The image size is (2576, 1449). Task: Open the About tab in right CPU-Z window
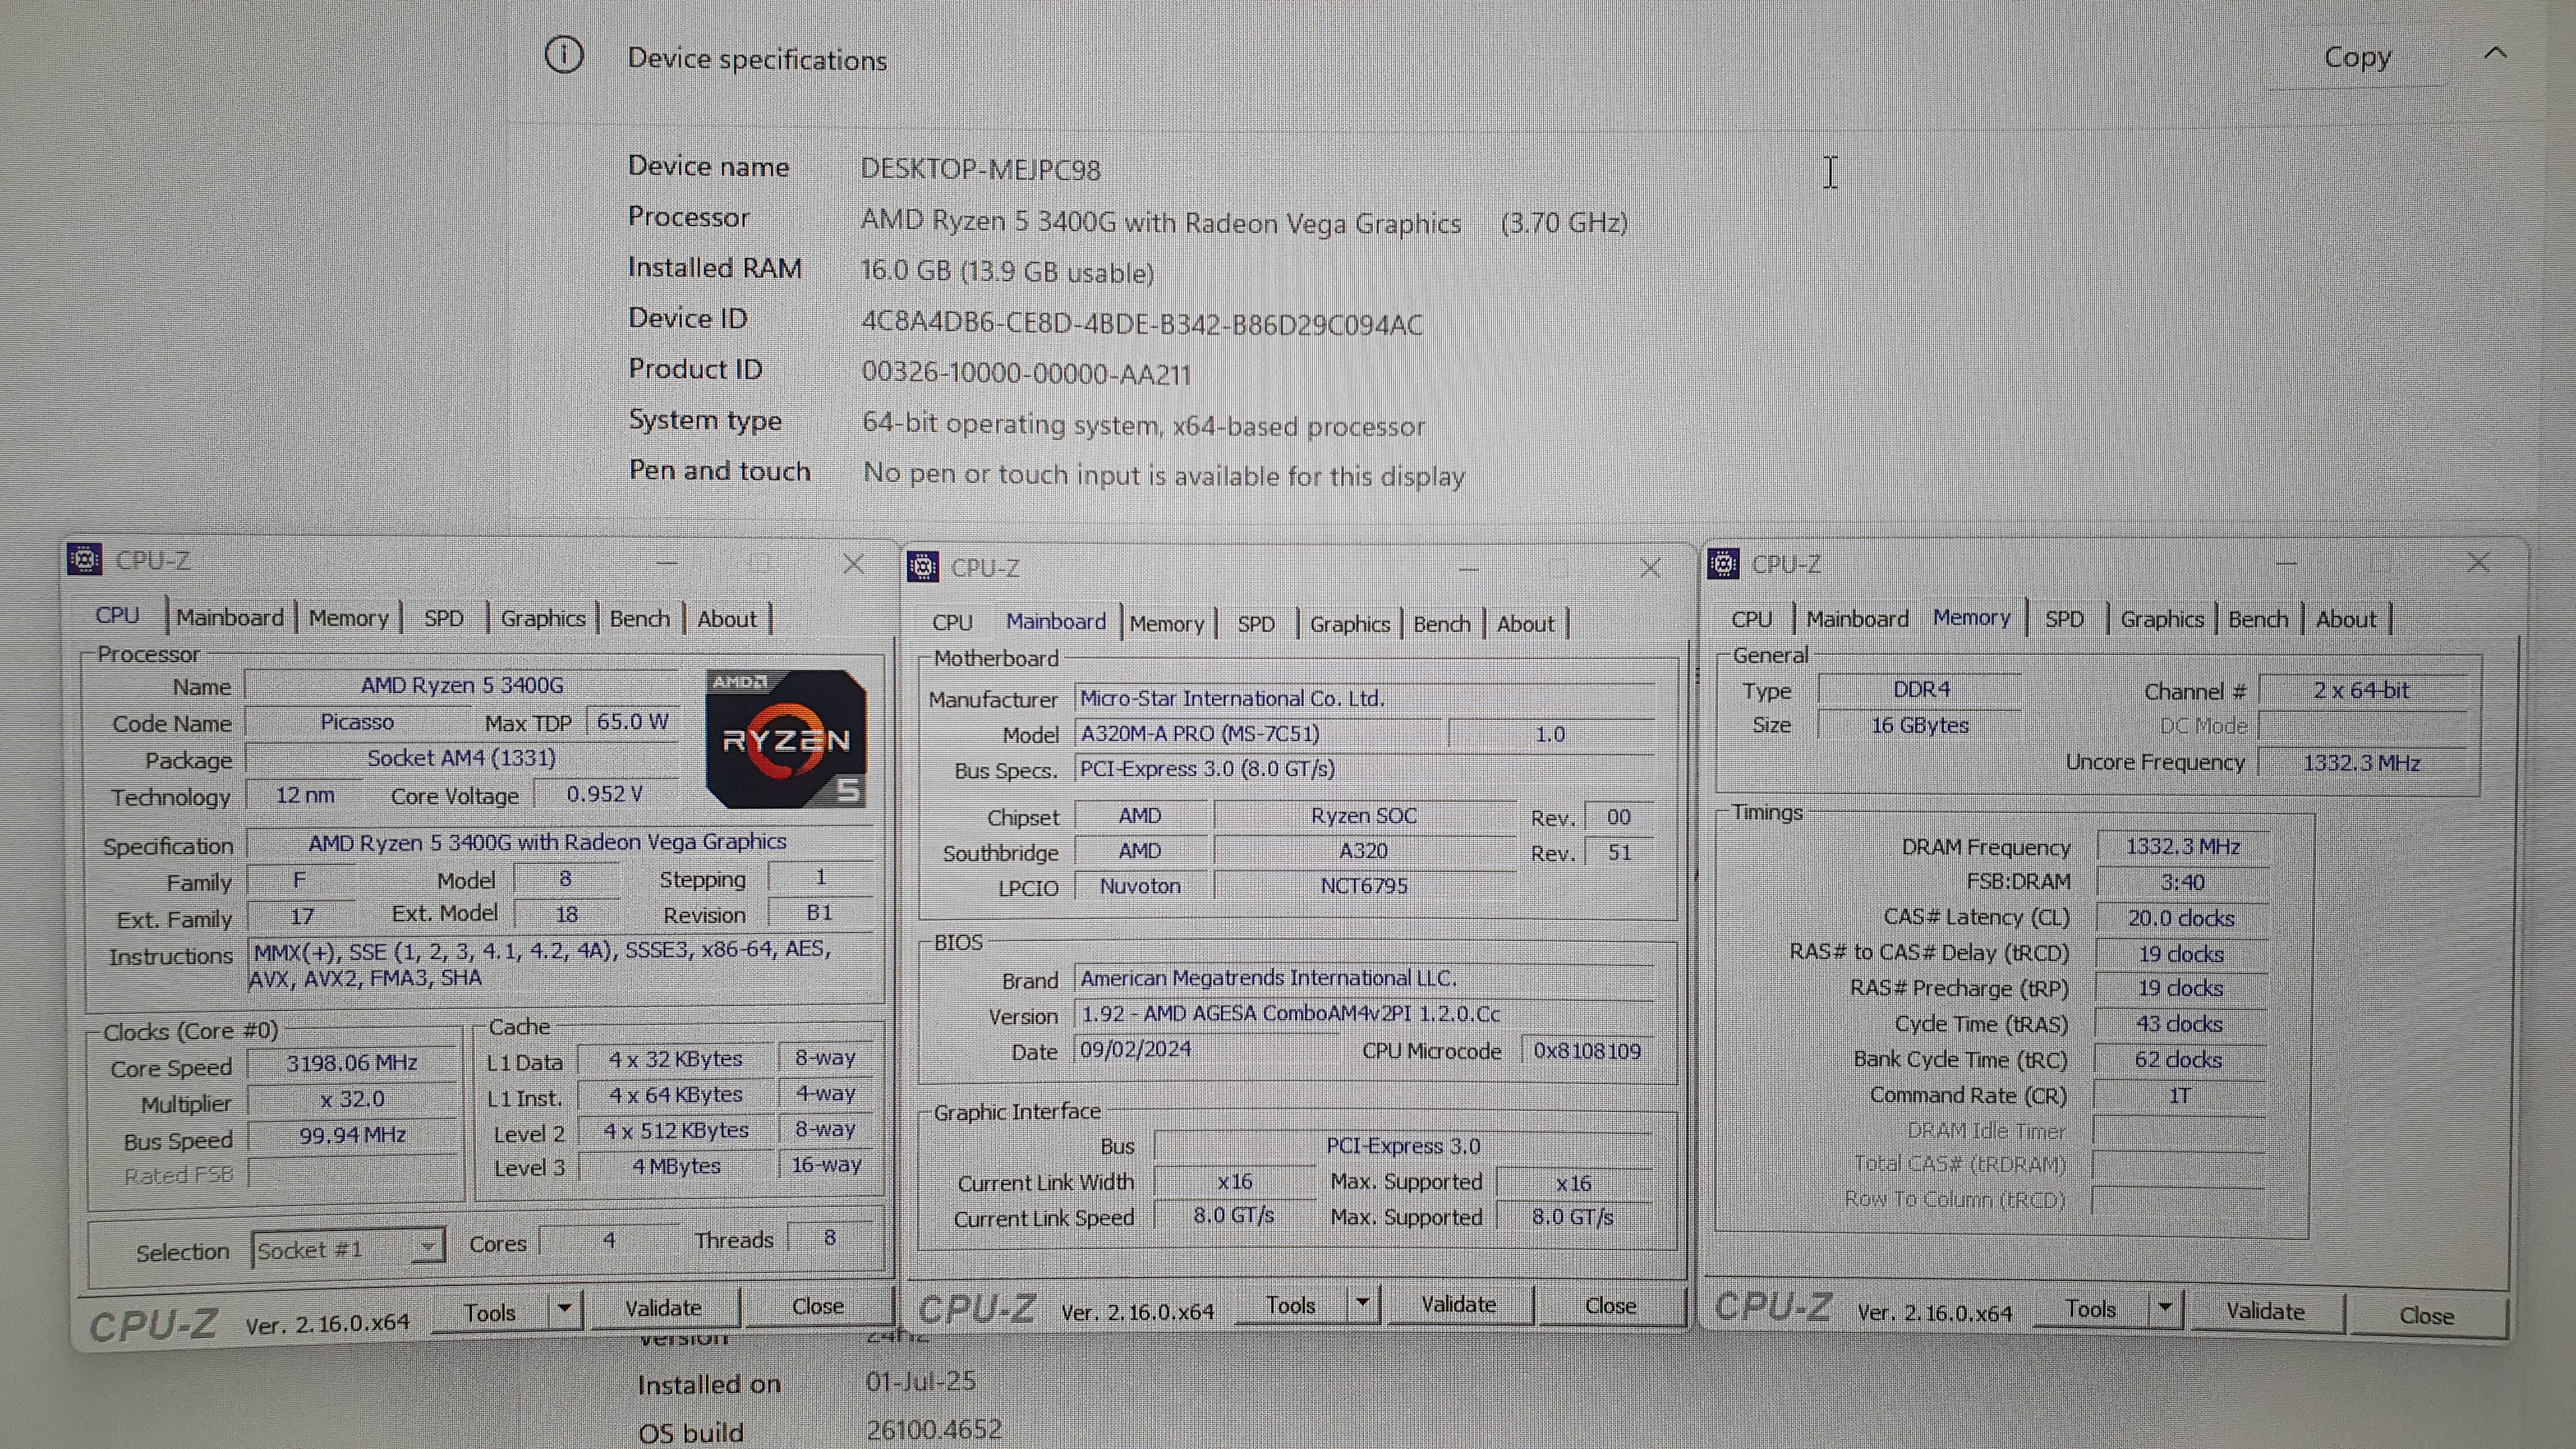coord(2345,619)
